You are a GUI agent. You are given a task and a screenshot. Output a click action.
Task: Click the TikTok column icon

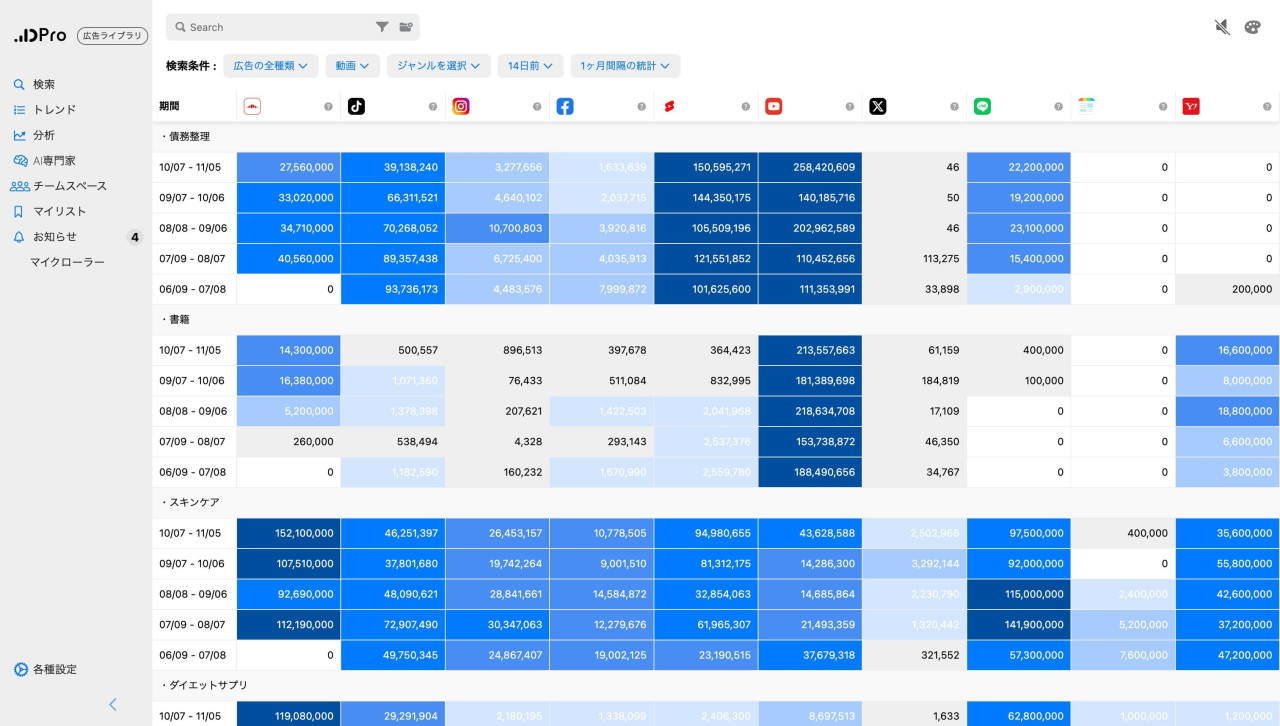[x=356, y=106]
